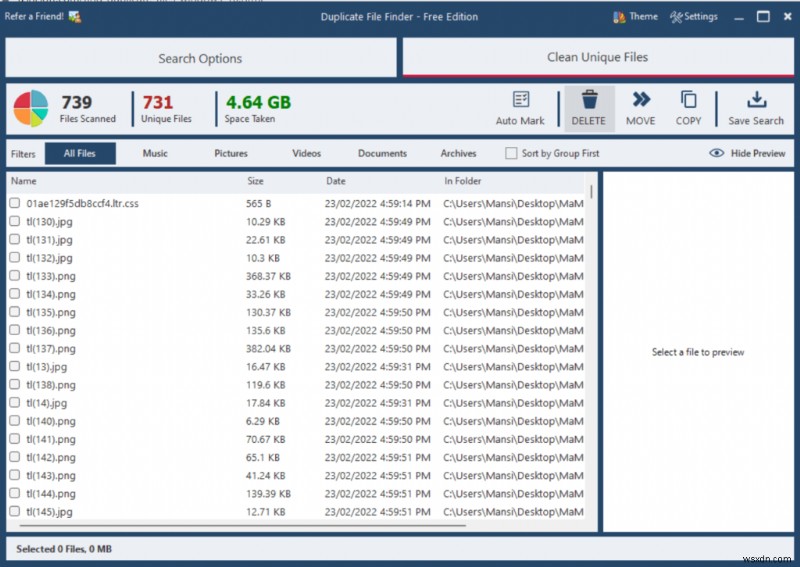Screen dimensions: 800x567
Task: Filter results by Pictures
Action: click(230, 154)
